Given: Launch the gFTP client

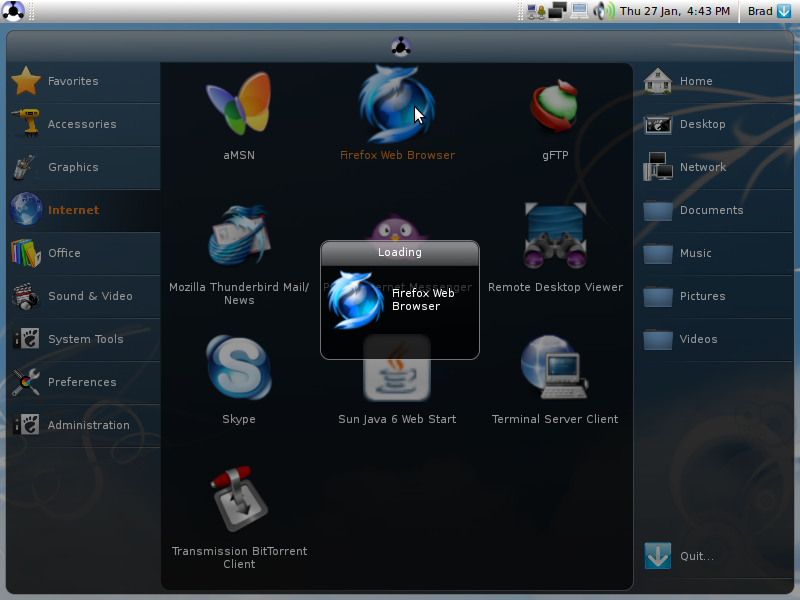Looking at the screenshot, I should 555,118.
